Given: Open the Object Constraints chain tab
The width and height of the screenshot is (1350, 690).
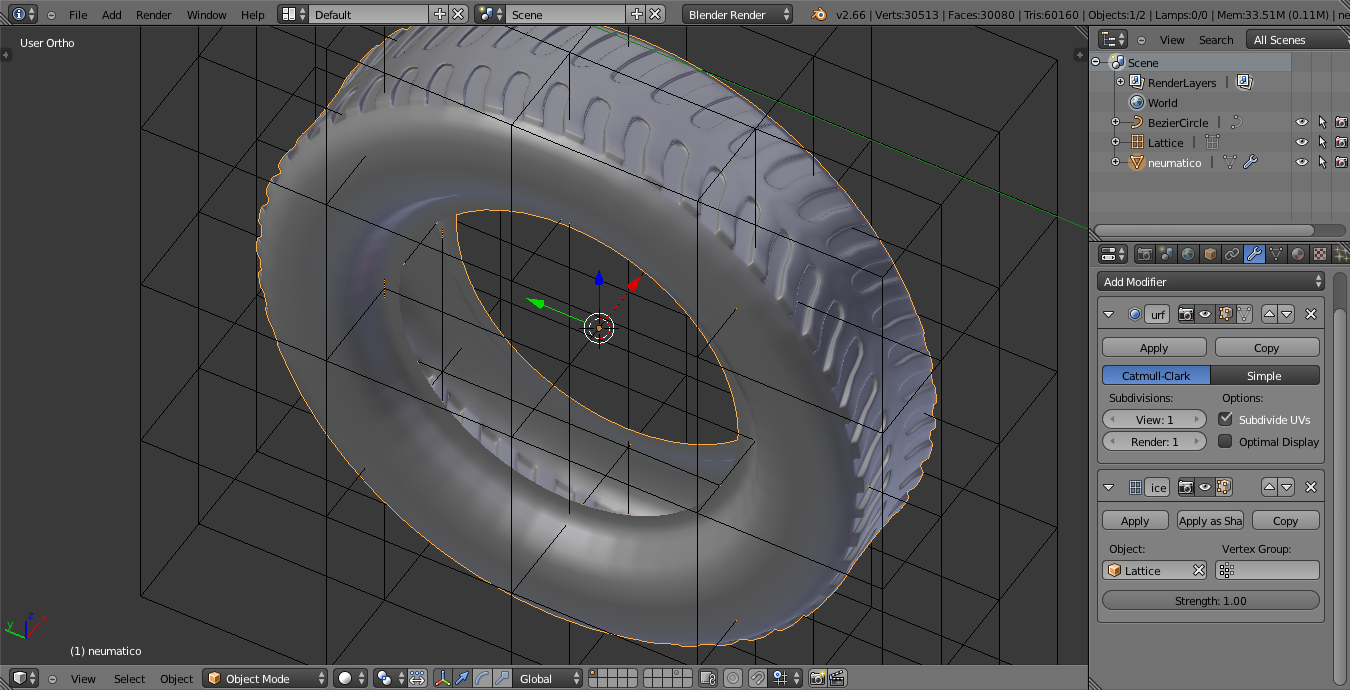Looking at the screenshot, I should coord(1232,254).
